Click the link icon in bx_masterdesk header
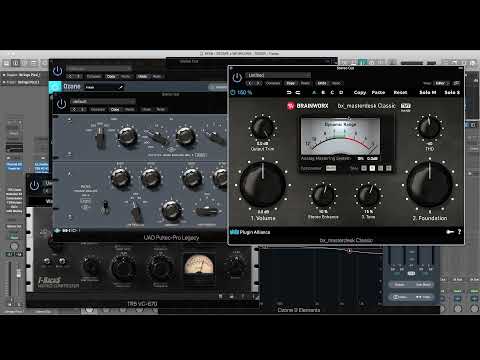Screen dimensions: 480x360 pyautogui.click(x=456, y=83)
